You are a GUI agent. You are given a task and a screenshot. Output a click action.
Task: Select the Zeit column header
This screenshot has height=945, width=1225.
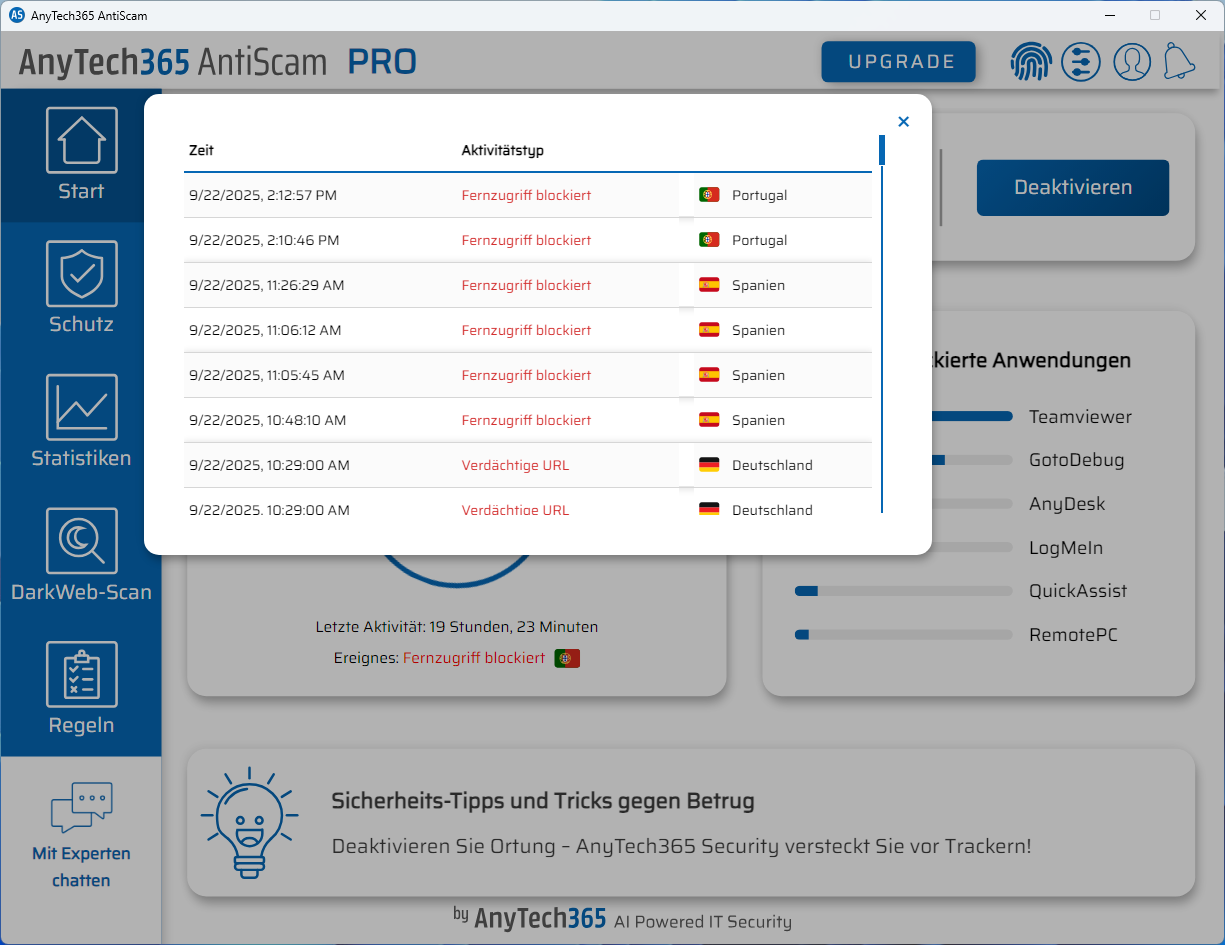[x=202, y=150]
